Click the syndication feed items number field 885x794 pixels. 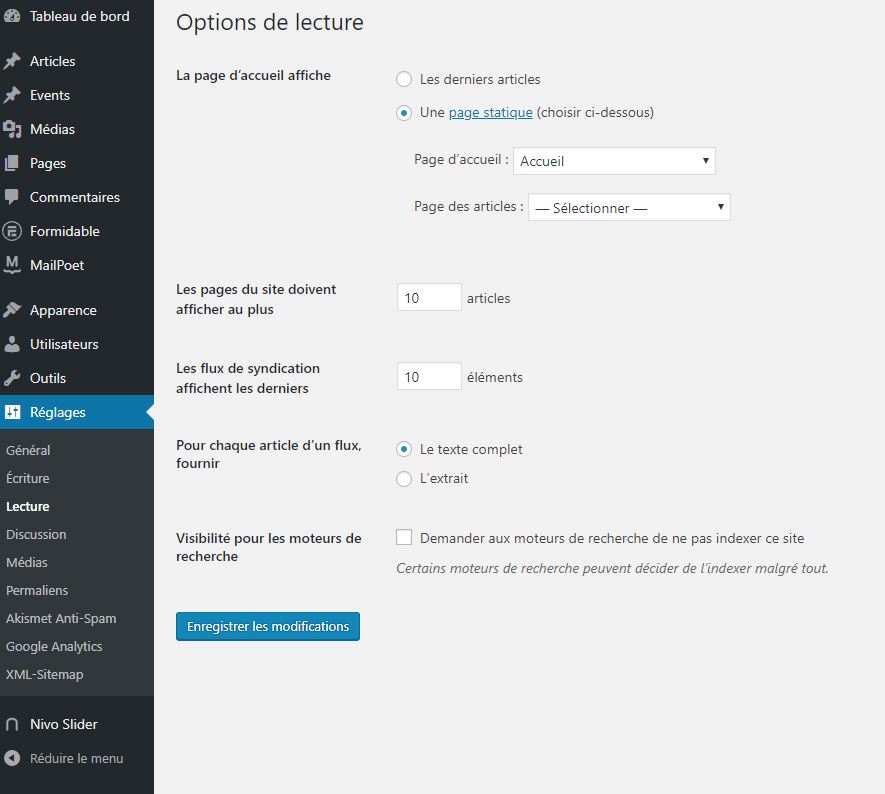click(429, 377)
